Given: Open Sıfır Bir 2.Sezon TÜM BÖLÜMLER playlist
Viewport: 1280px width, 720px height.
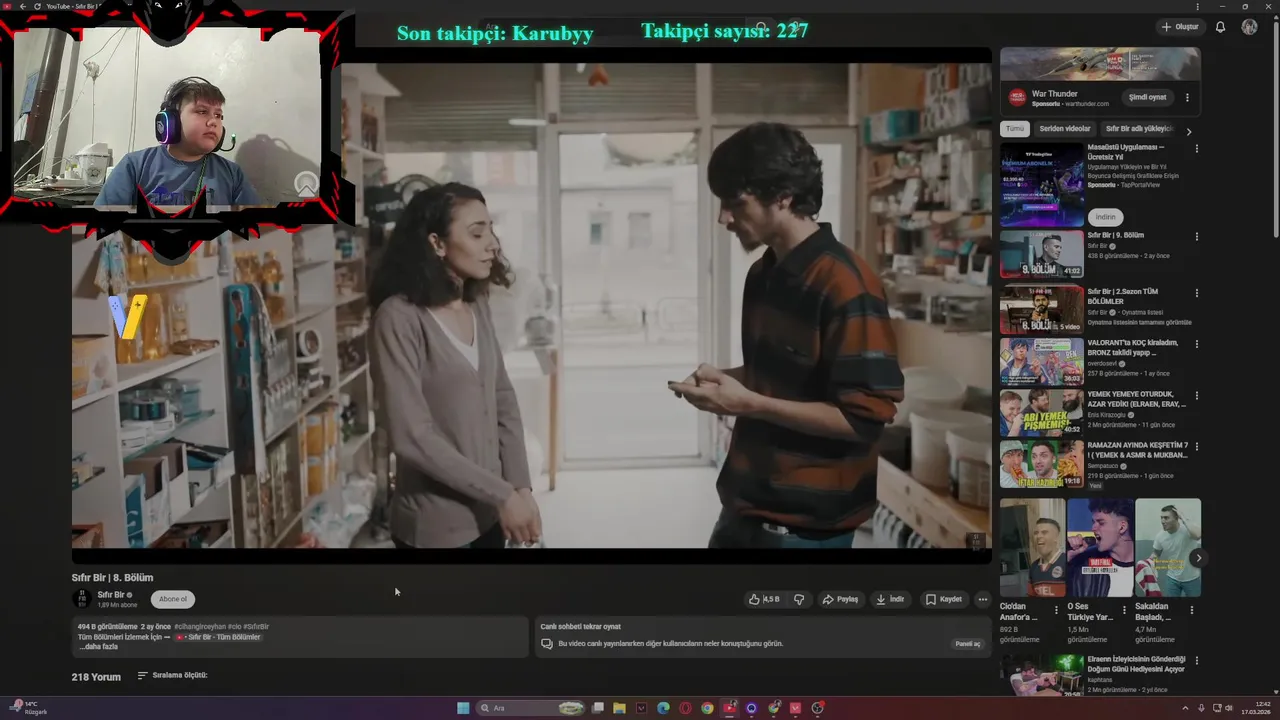Looking at the screenshot, I should click(1042, 310).
